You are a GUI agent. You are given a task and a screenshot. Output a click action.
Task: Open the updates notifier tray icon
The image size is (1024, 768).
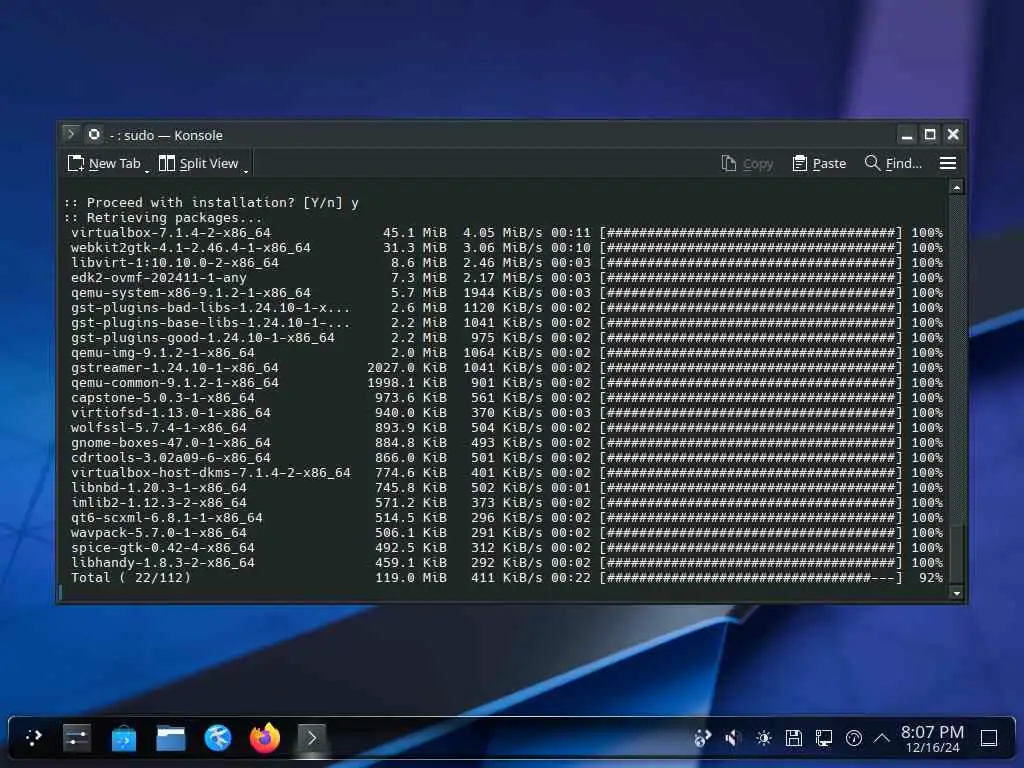pyautogui.click(x=702, y=738)
